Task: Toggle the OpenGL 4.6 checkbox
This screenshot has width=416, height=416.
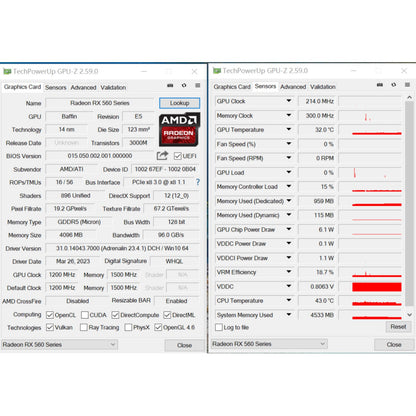Action: pos(158,327)
